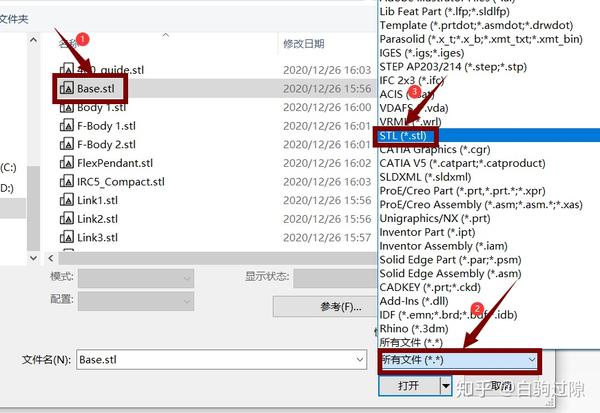Click navigation pane scroll up arrow
The height and width of the screenshot is (413, 600).
[33, 40]
